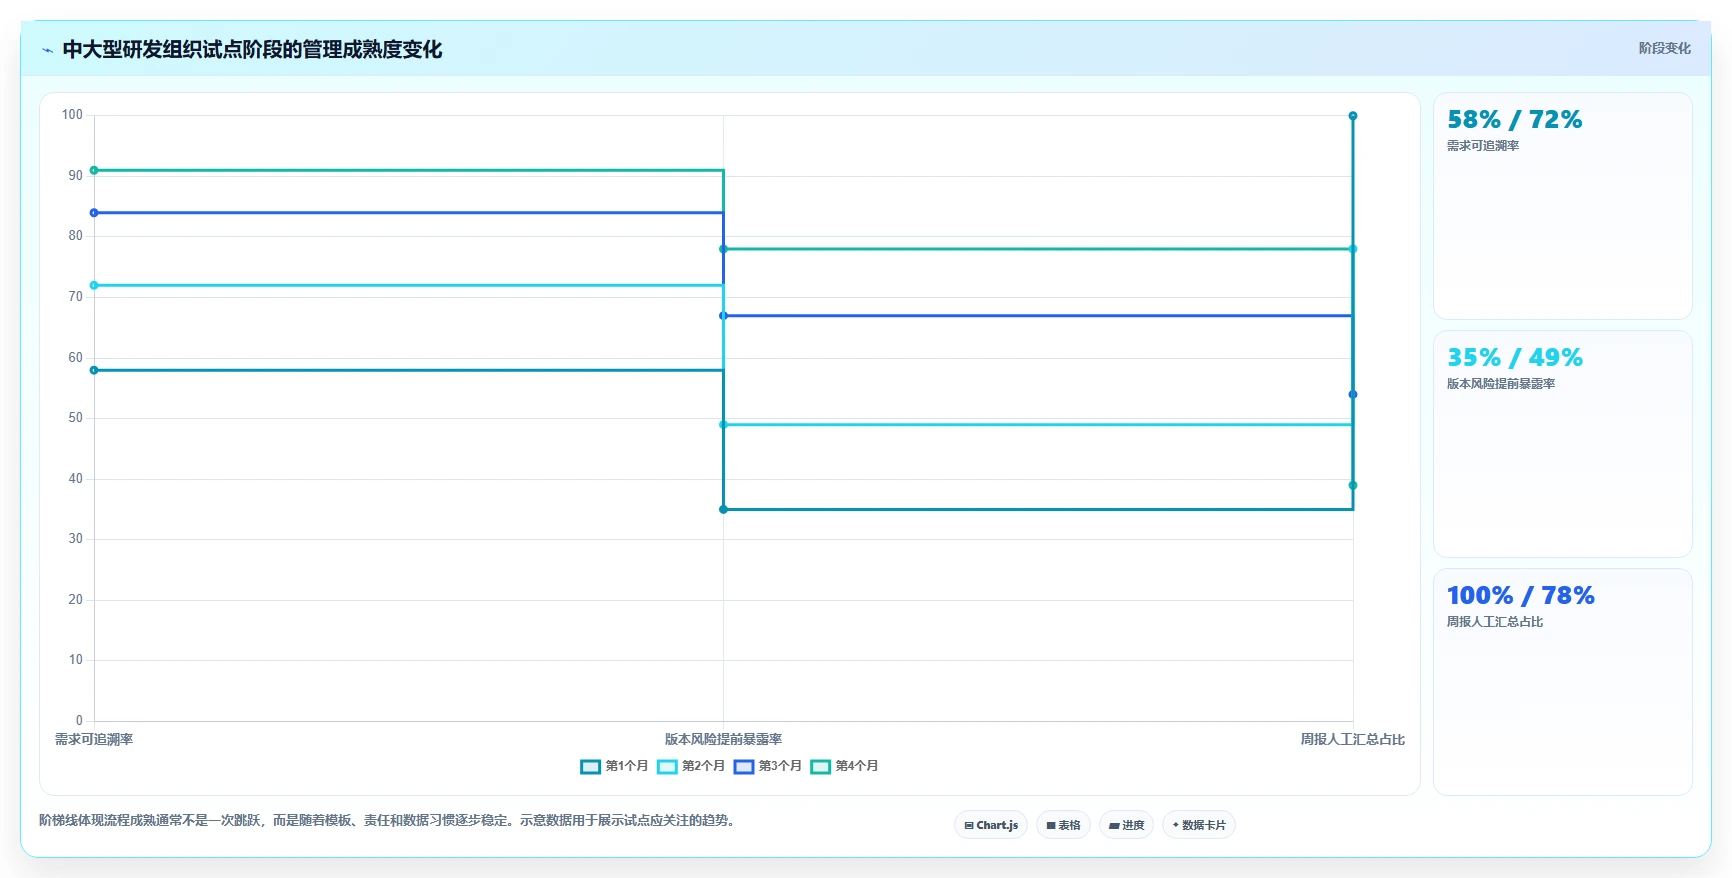Click the 第2个月 point at 78 on 周报人工汇总占比
This screenshot has height=878, width=1732.
1353,249
